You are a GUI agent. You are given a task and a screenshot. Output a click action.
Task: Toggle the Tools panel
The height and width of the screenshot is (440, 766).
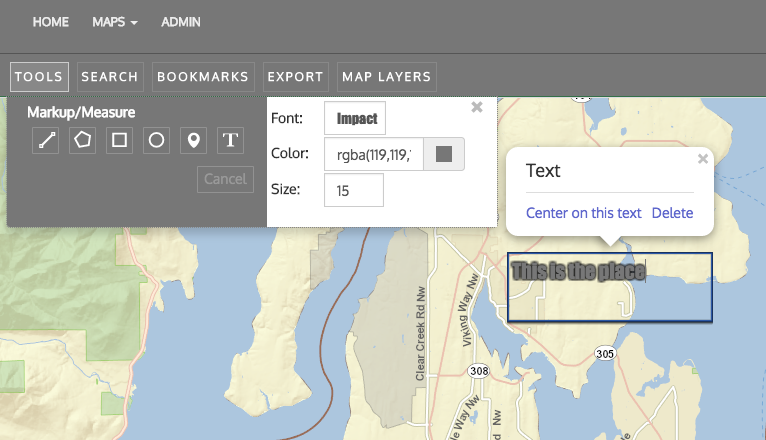coord(39,77)
